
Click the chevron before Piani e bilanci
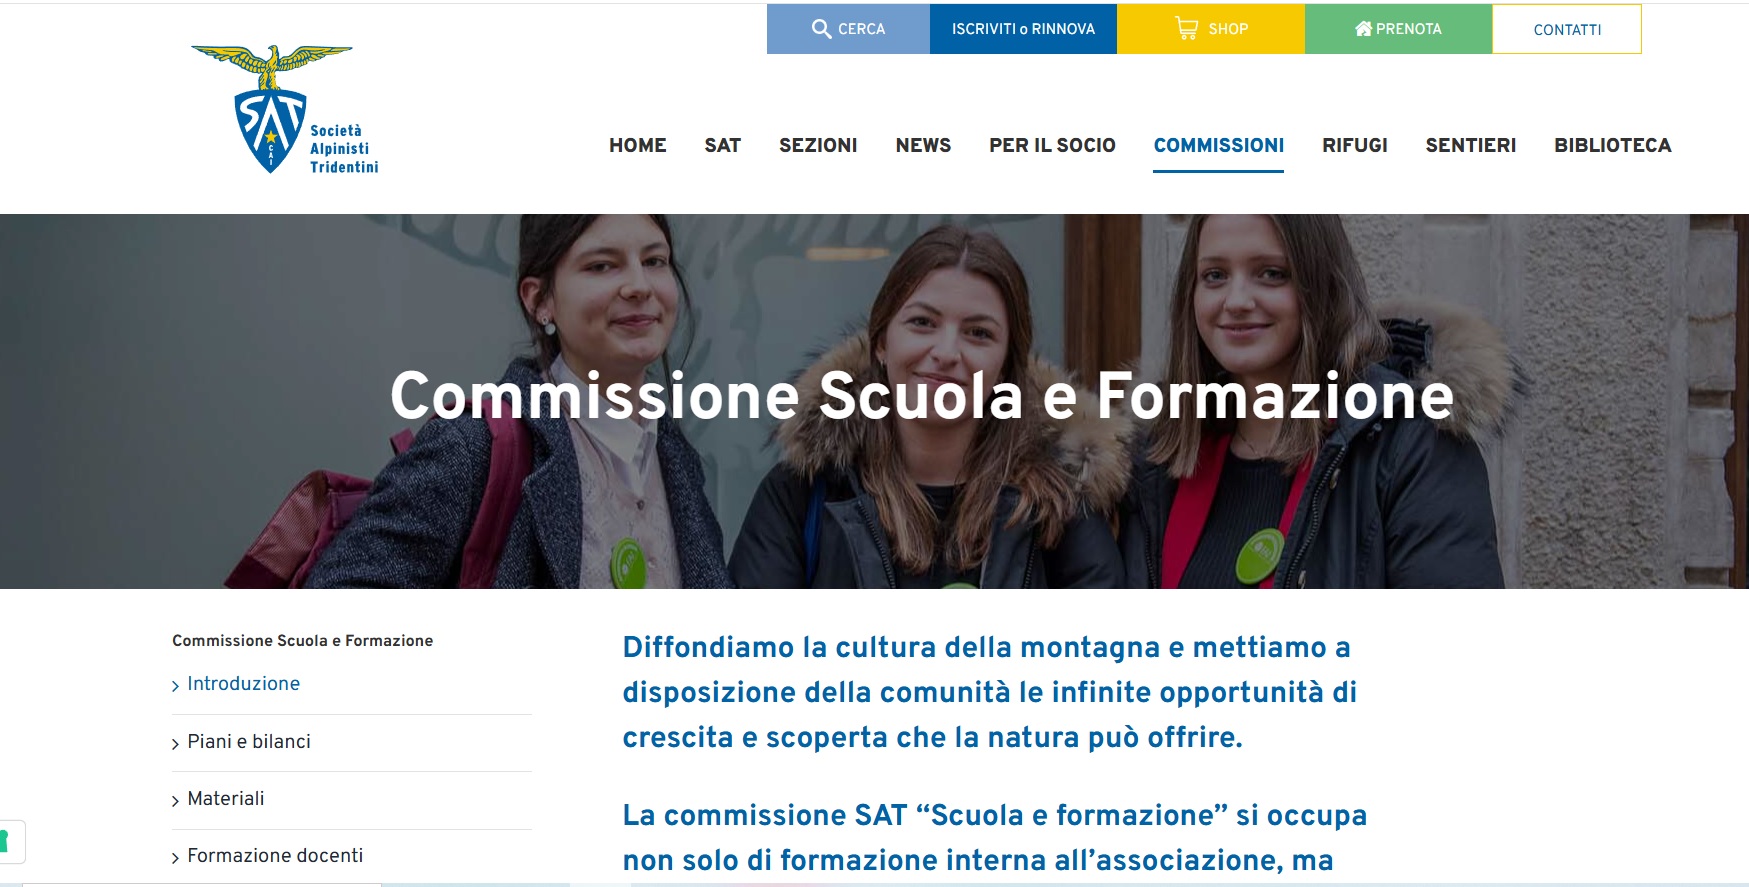pos(175,743)
